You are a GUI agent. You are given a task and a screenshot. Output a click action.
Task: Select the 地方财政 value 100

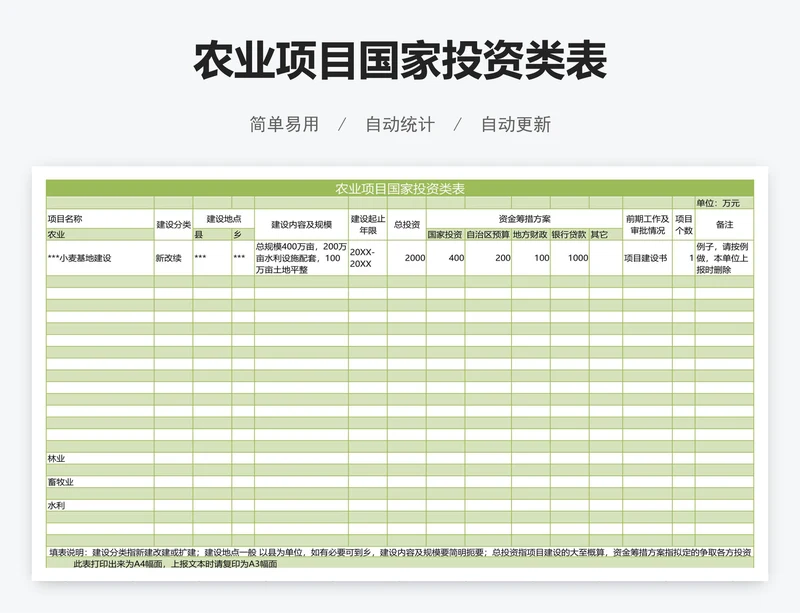click(531, 258)
